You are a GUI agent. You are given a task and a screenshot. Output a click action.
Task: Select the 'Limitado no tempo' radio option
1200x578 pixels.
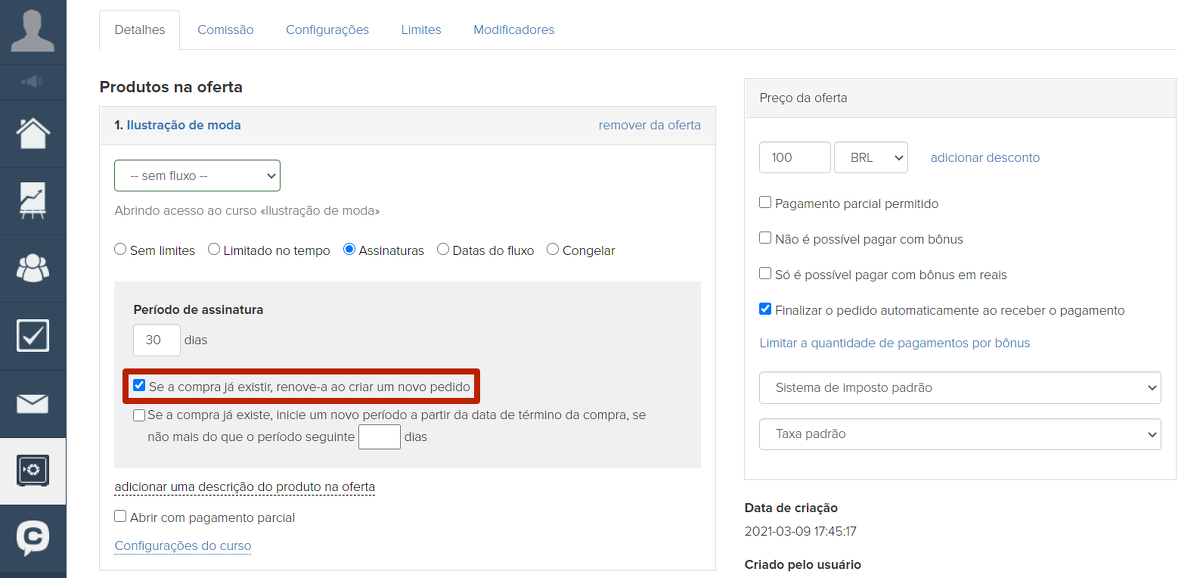point(214,250)
